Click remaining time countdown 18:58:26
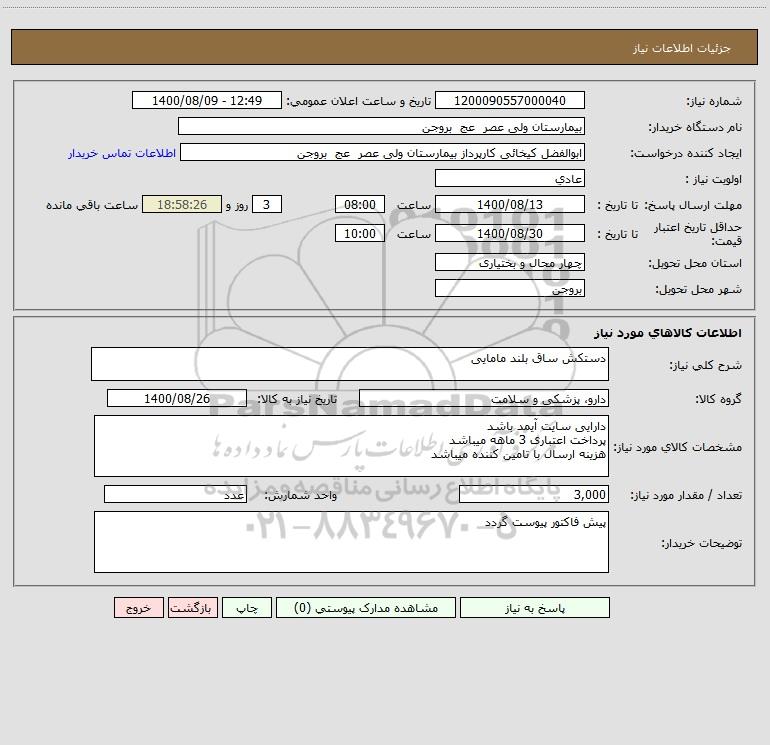The image size is (770, 745). click(182, 204)
